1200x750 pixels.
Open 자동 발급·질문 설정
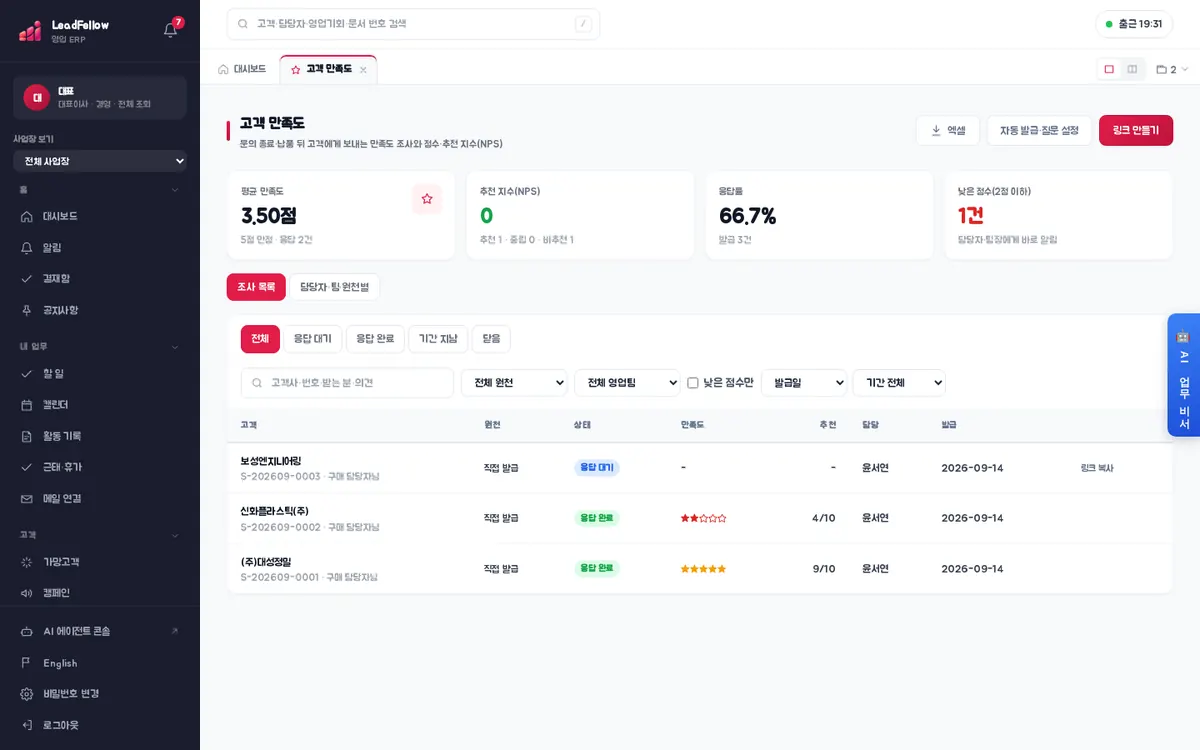pos(1039,130)
